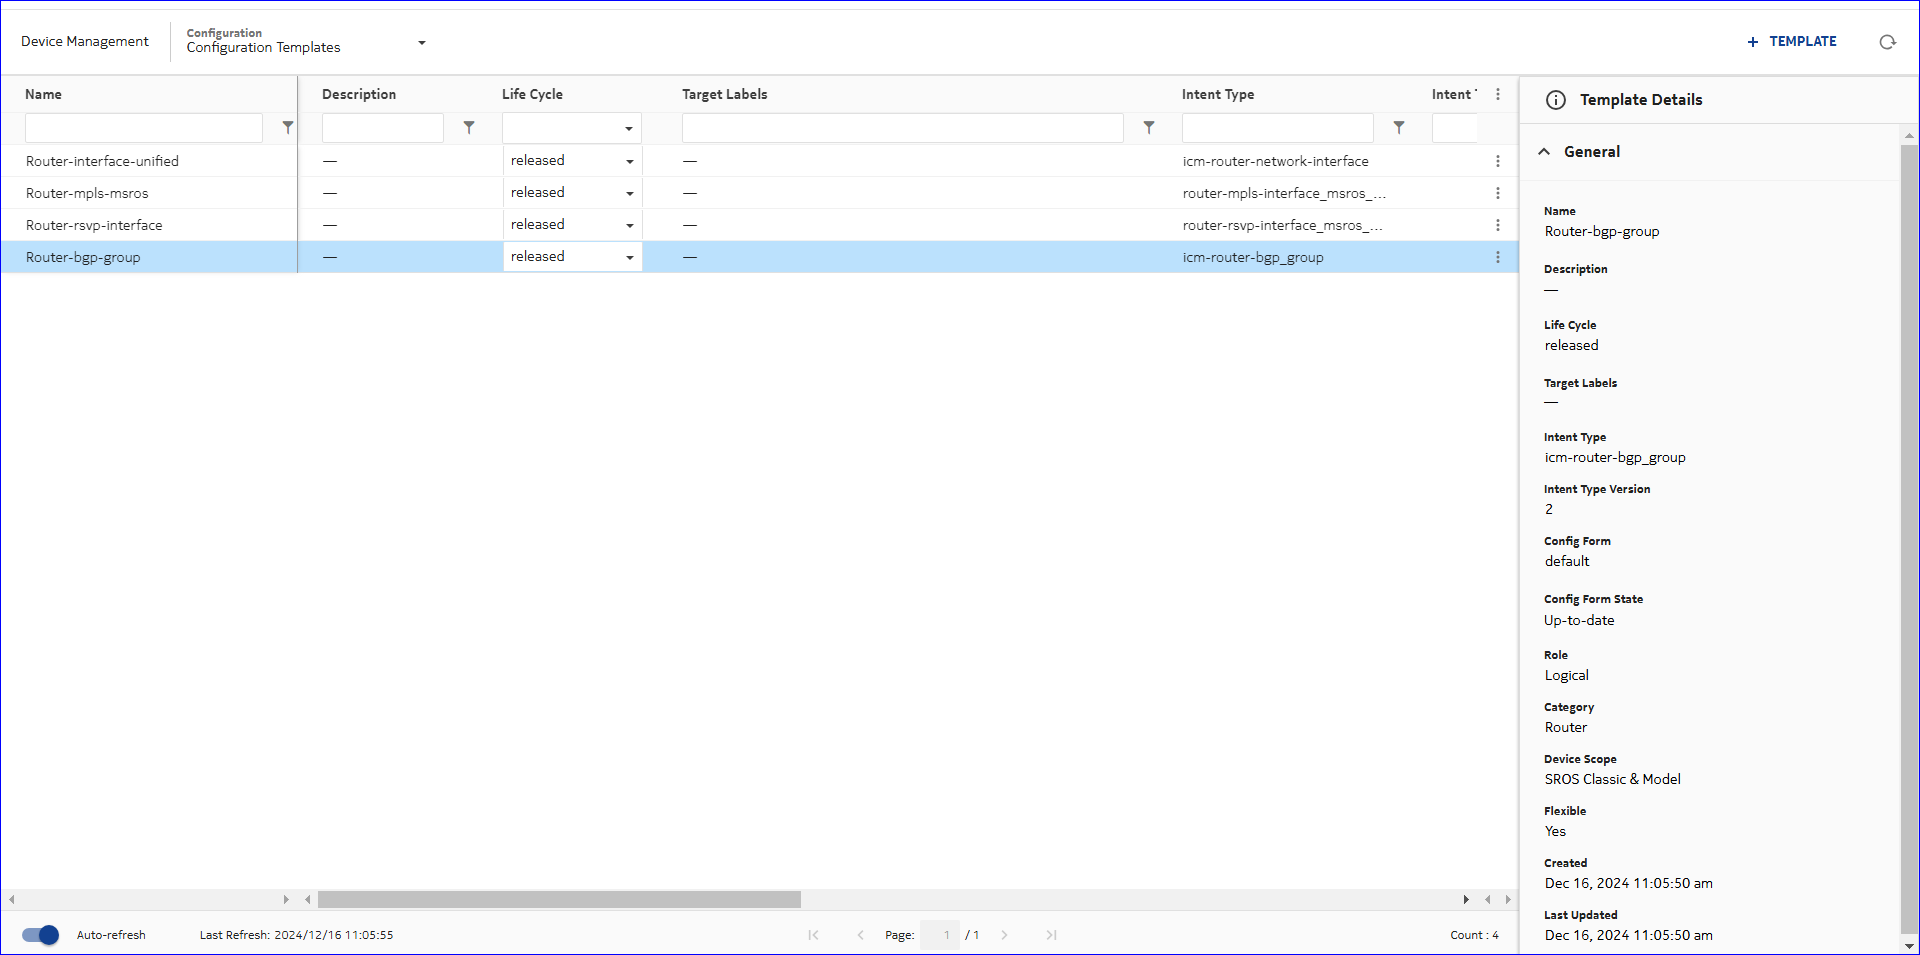The width and height of the screenshot is (1920, 955).
Task: Click the Intent Type filter icon
Action: point(1399,128)
